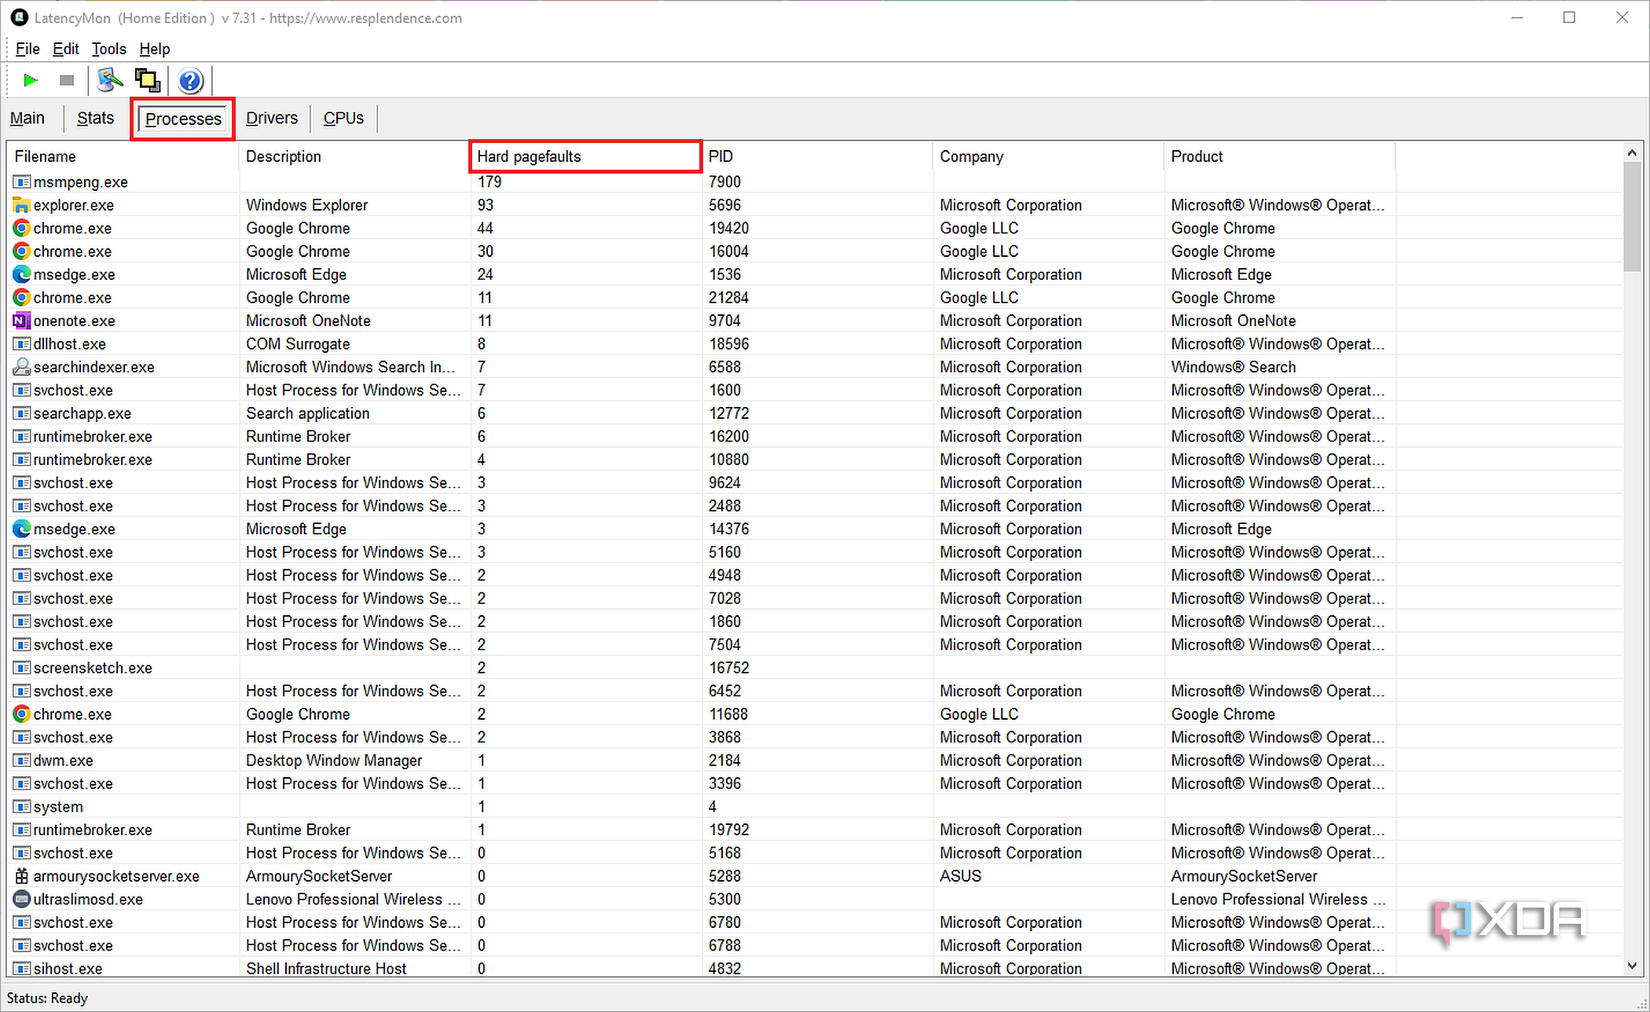Select the sihost.exe row
Viewport: 1650px width, 1012px height.
pyautogui.click(x=815, y=968)
